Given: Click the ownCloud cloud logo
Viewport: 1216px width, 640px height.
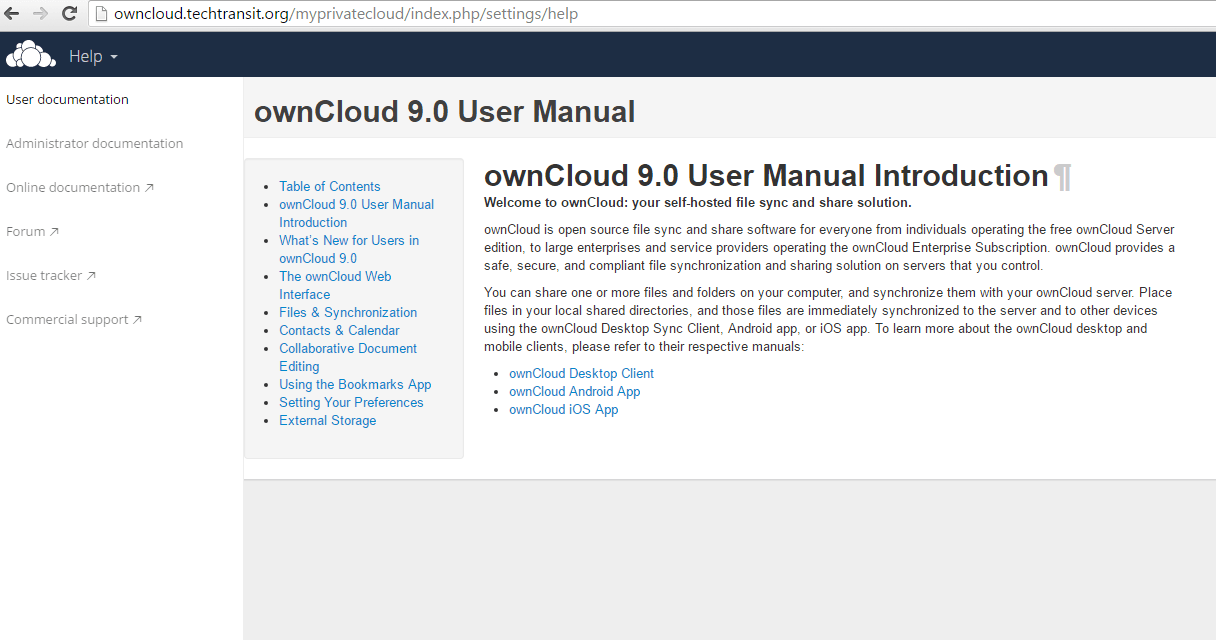Looking at the screenshot, I should 30,55.
